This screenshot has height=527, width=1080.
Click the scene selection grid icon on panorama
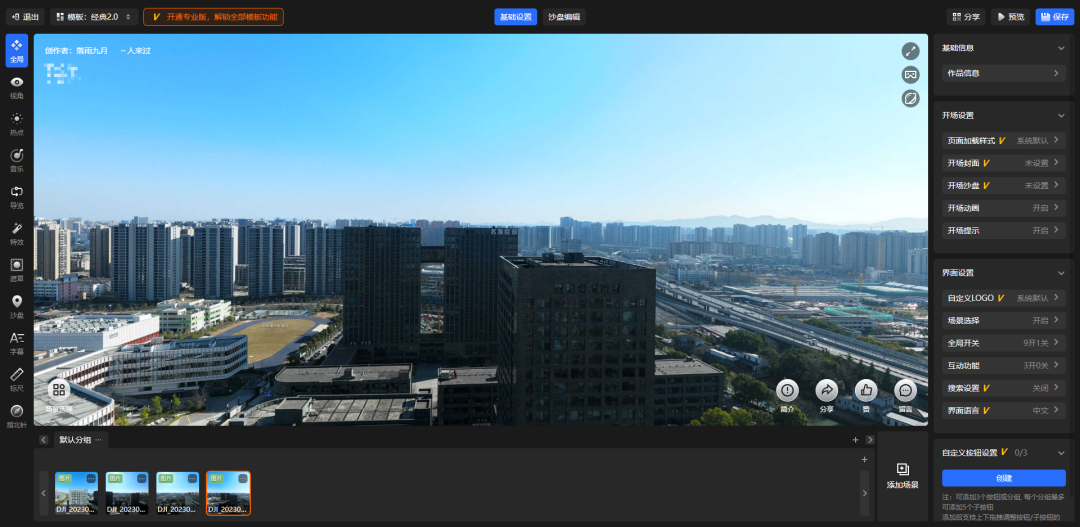[59, 391]
